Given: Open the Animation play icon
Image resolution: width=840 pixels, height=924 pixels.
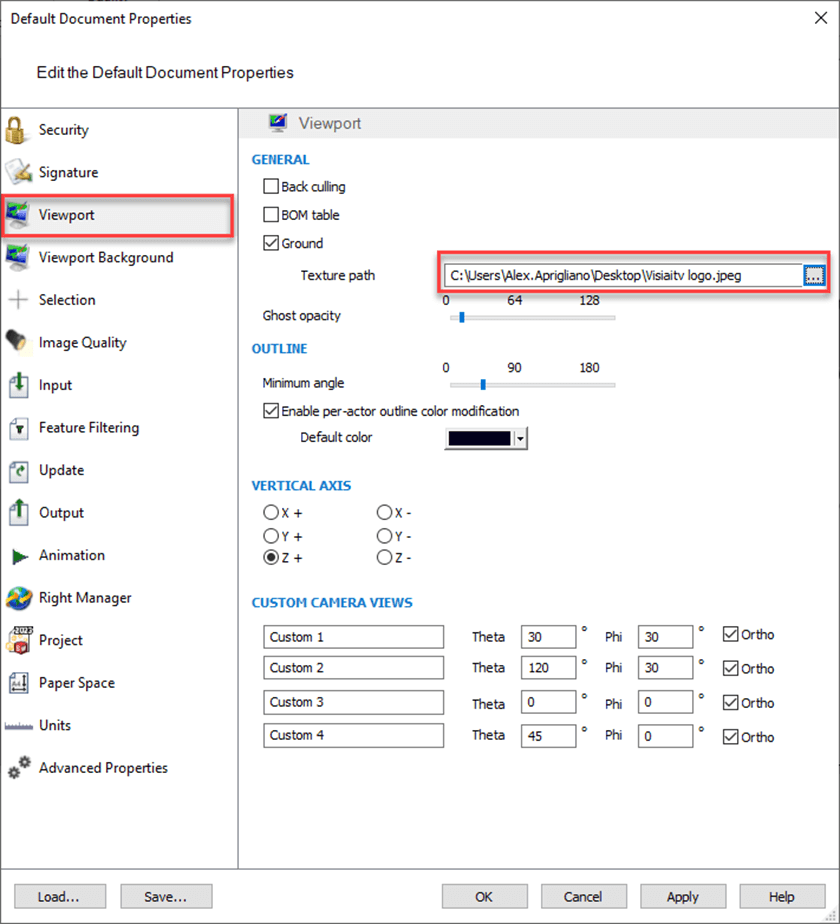Looking at the screenshot, I should click(17, 556).
